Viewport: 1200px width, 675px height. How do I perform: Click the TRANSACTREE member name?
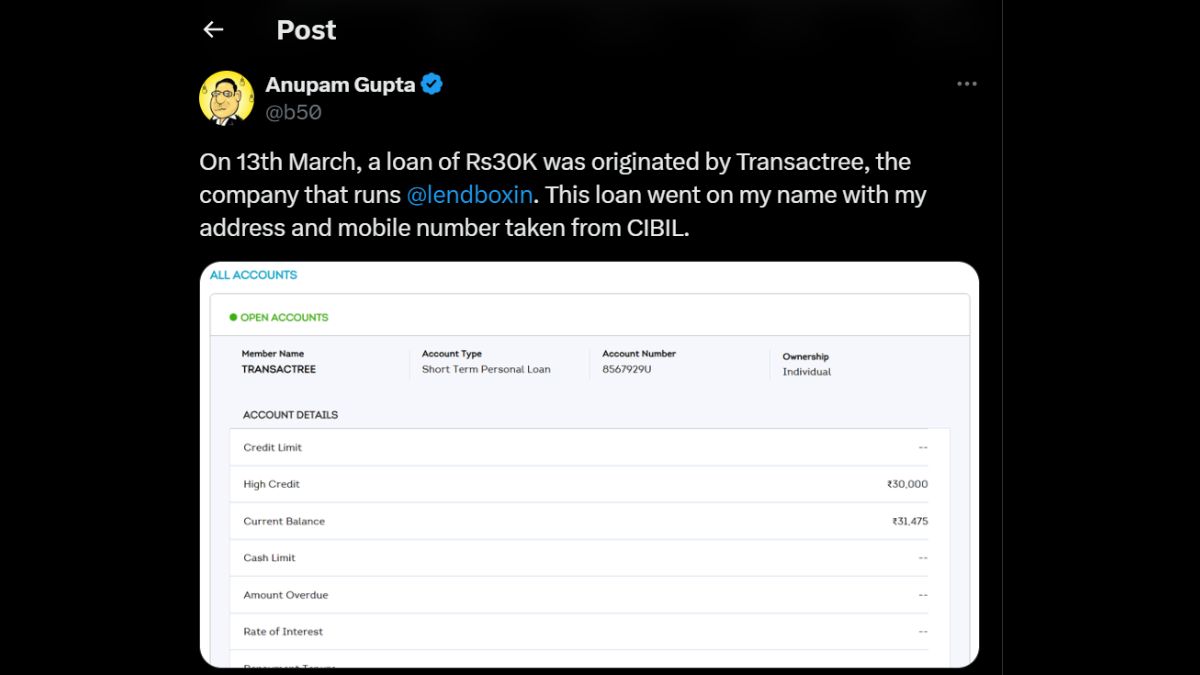[278, 369]
